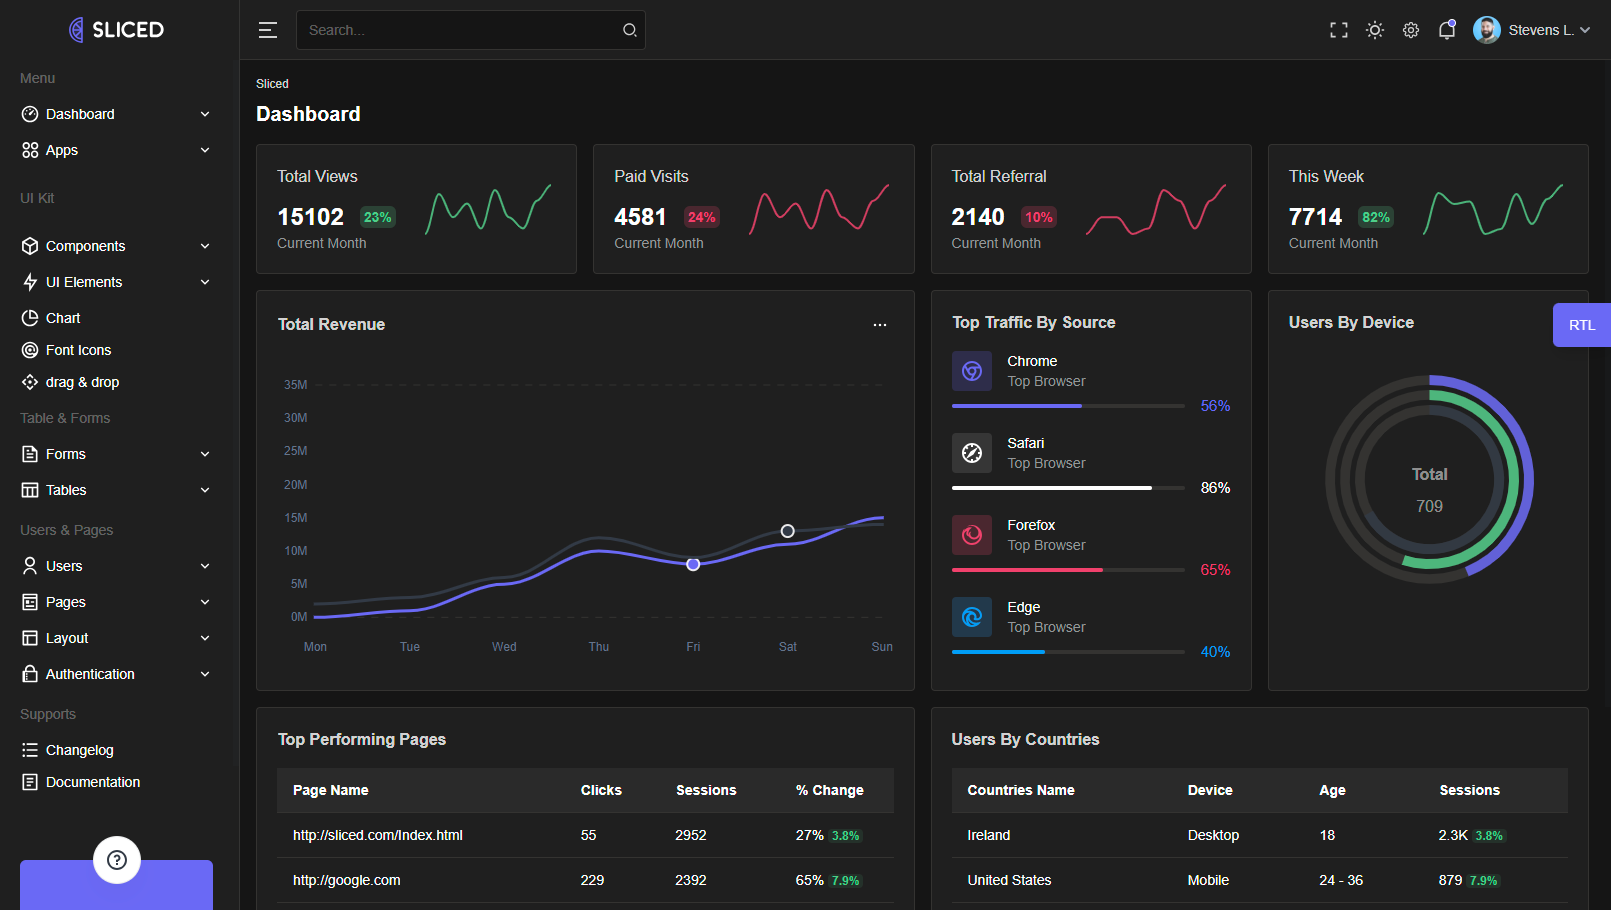Toggle the RTL layout button
Image resolution: width=1611 pixels, height=910 pixels.
pos(1581,325)
